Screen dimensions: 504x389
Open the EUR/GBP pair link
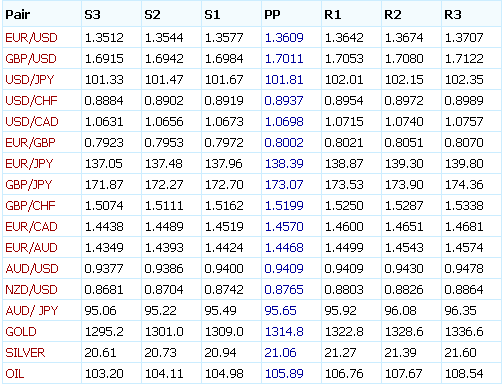point(30,143)
